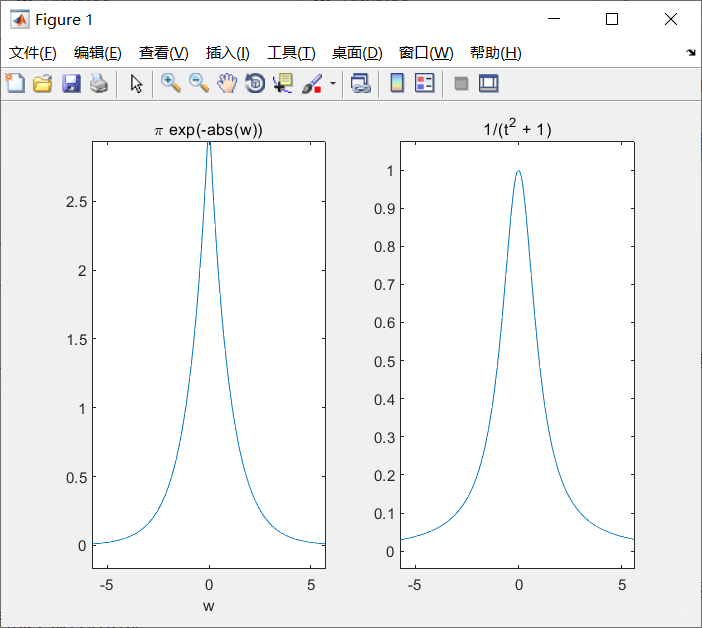This screenshot has height=628, width=702.
Task: Insert a colorbar using the toolbar icon
Action: [397, 83]
